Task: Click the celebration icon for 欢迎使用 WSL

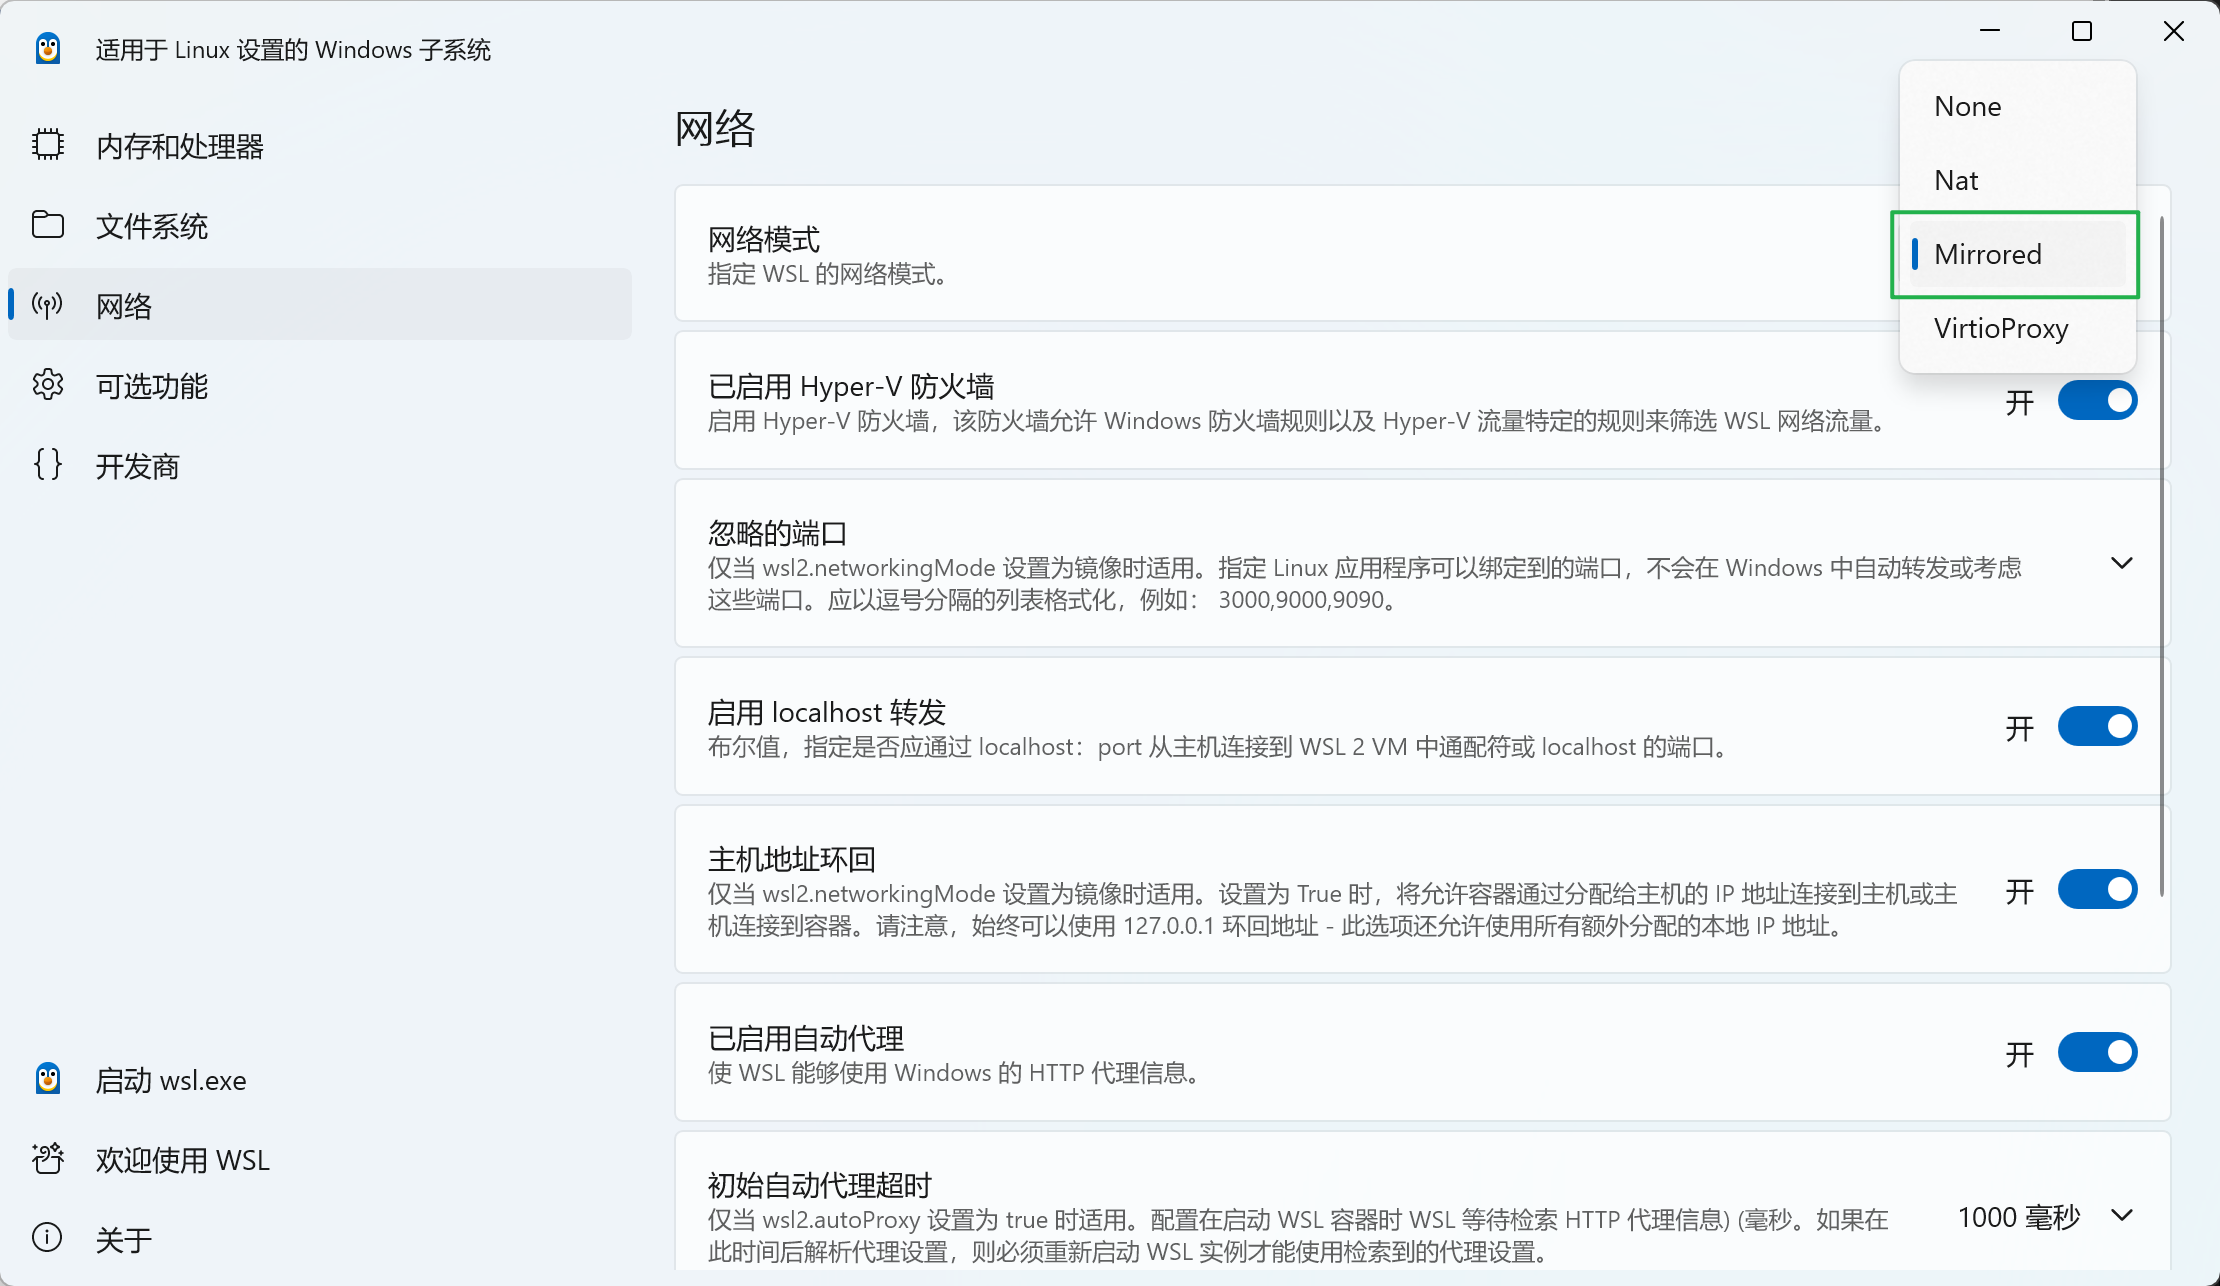Action: (47, 1159)
